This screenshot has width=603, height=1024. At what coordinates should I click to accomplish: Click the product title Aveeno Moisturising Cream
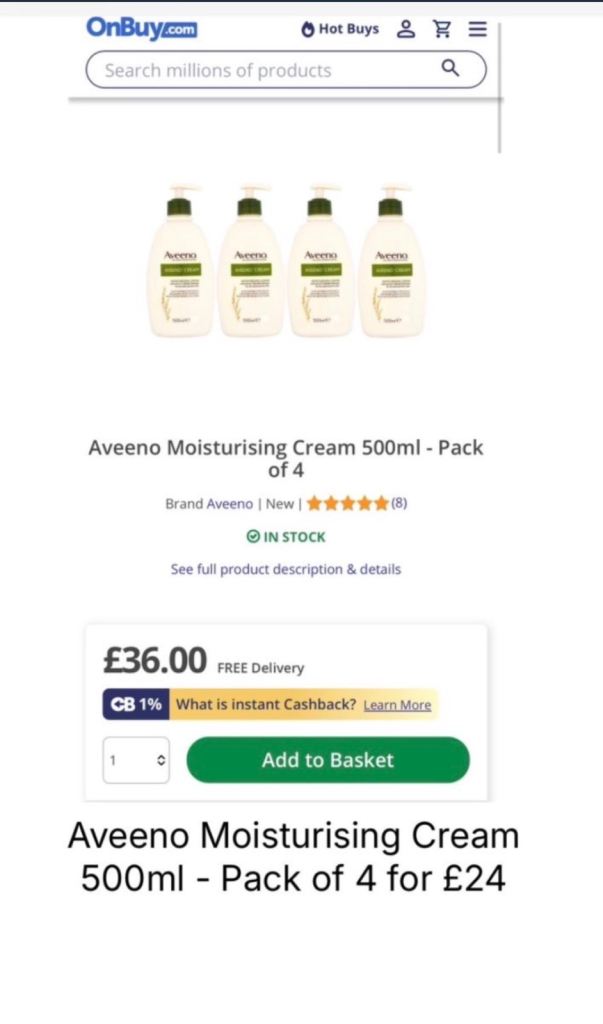285,458
